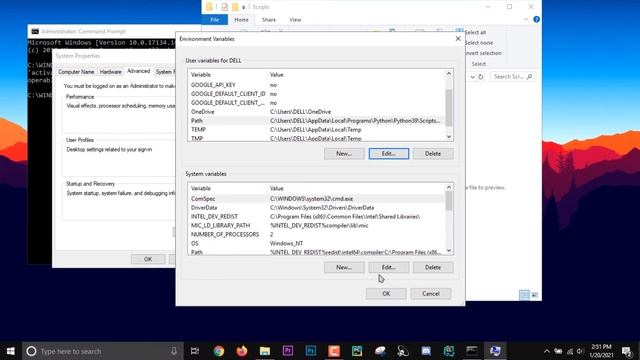Select the OneDrive user variable row
The width and height of the screenshot is (640, 360).
316,112
